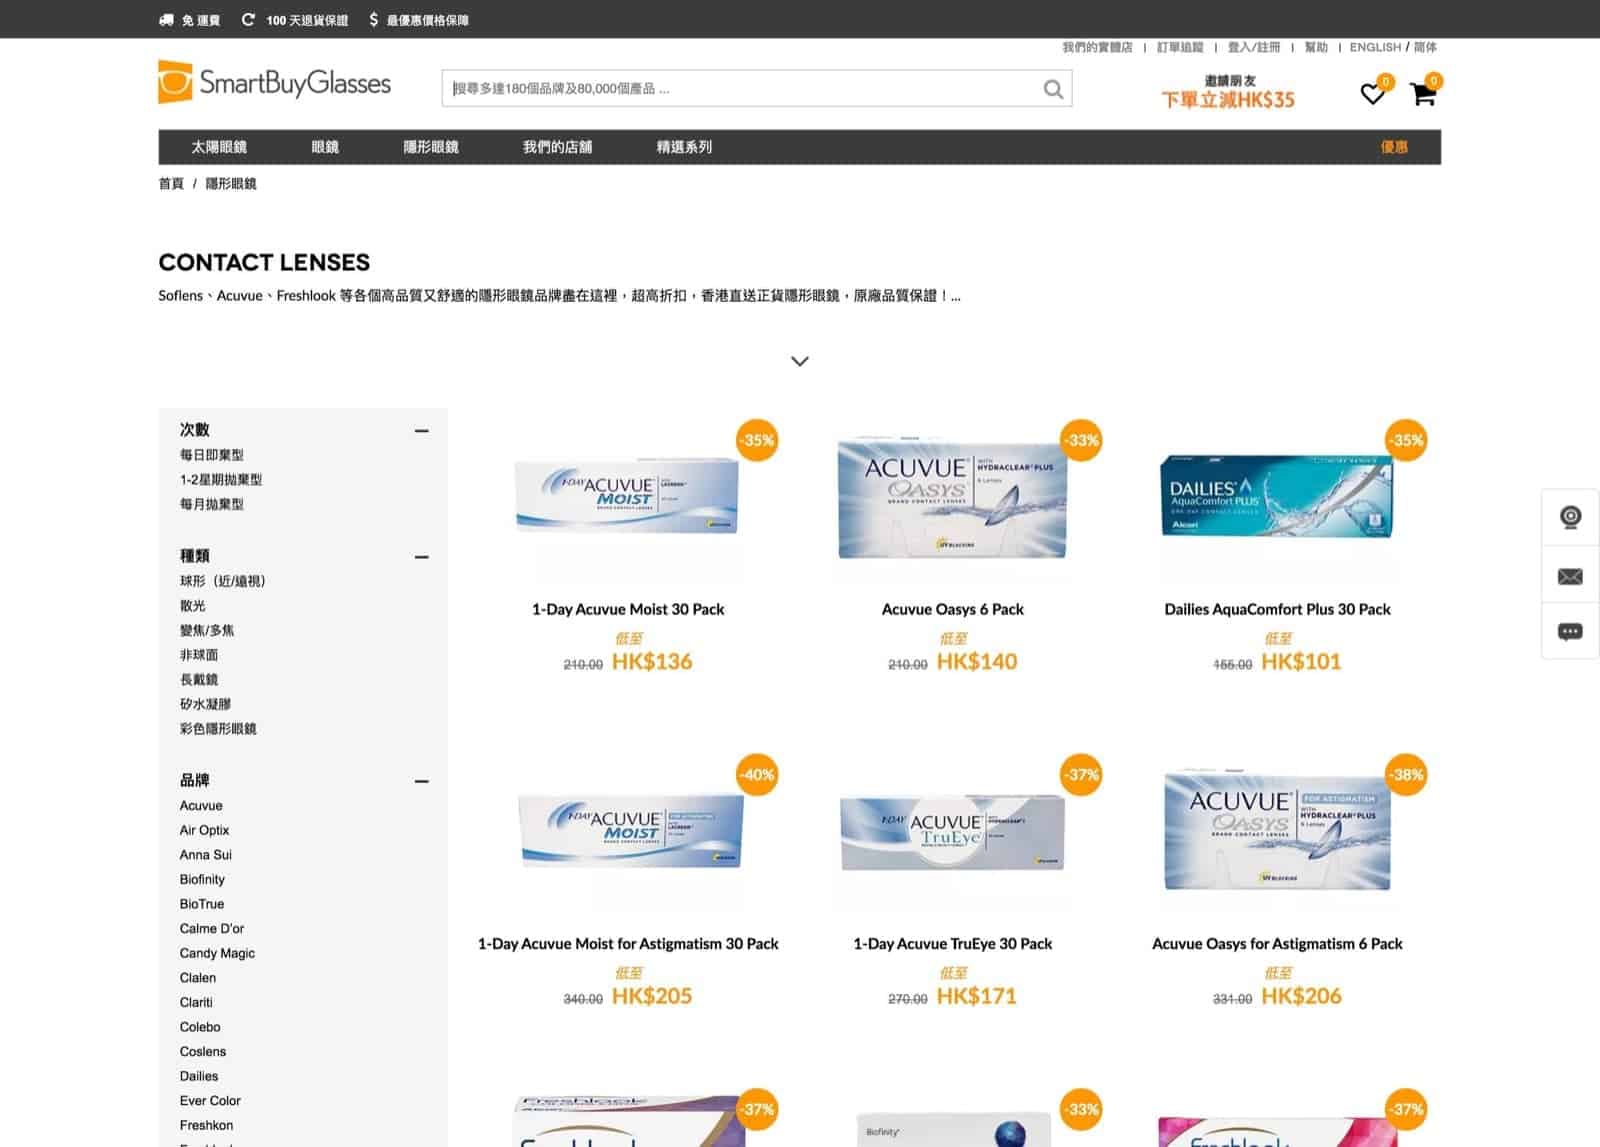Open the webcam virtual try-on icon

tap(1570, 517)
